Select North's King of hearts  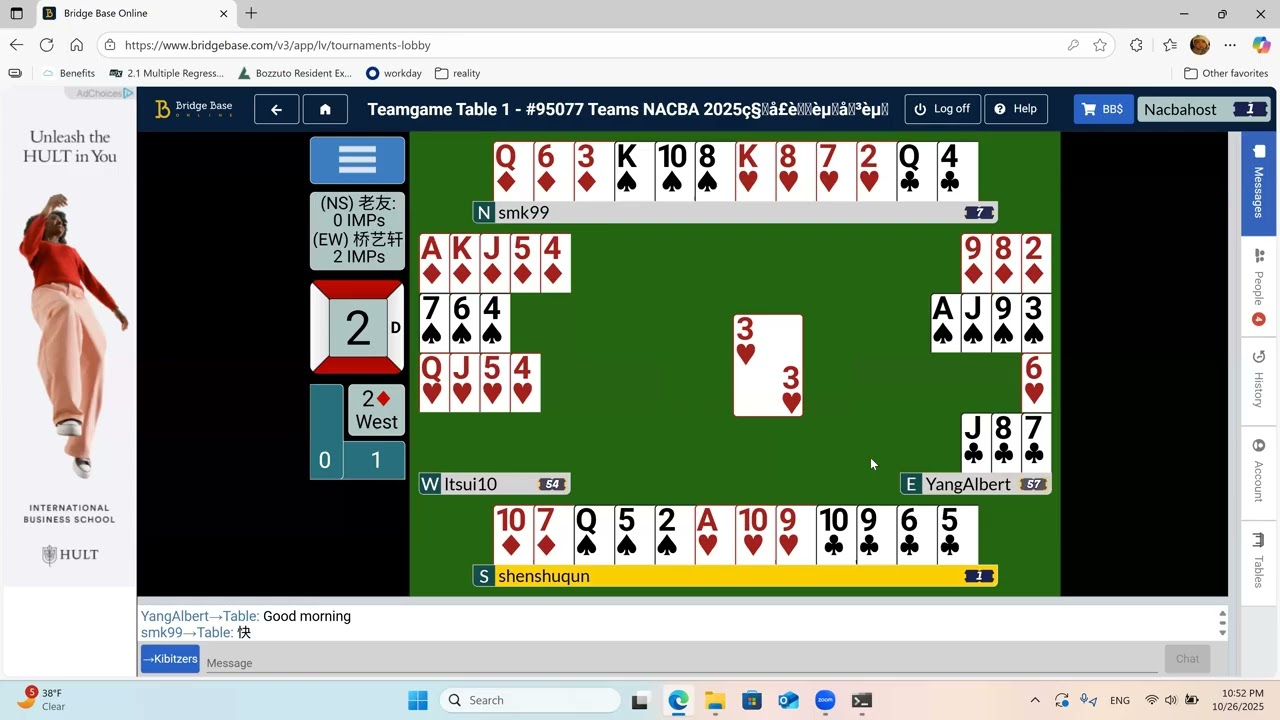756,171
